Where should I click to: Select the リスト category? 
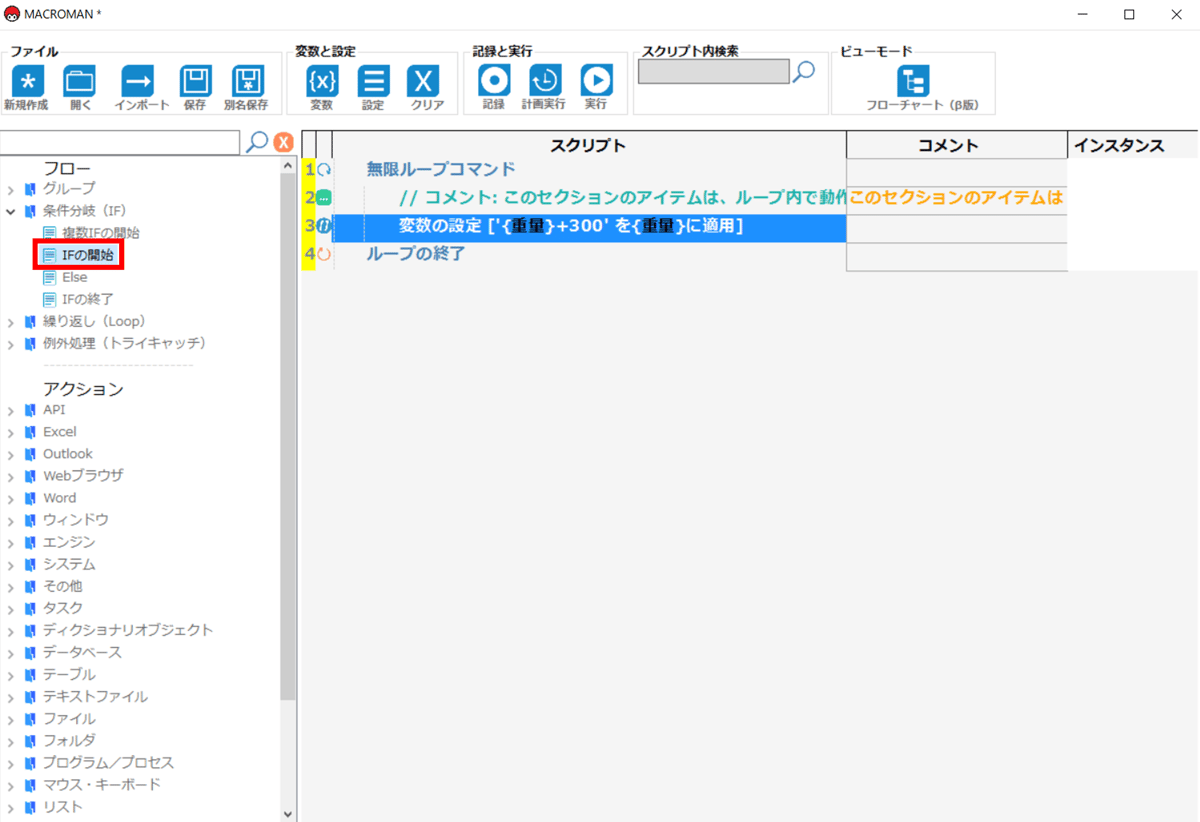pyautogui.click(x=62, y=806)
